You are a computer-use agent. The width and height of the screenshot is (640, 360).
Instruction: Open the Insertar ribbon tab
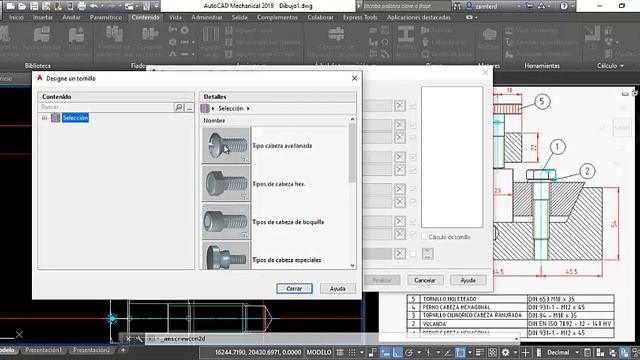pyautogui.click(x=42, y=18)
